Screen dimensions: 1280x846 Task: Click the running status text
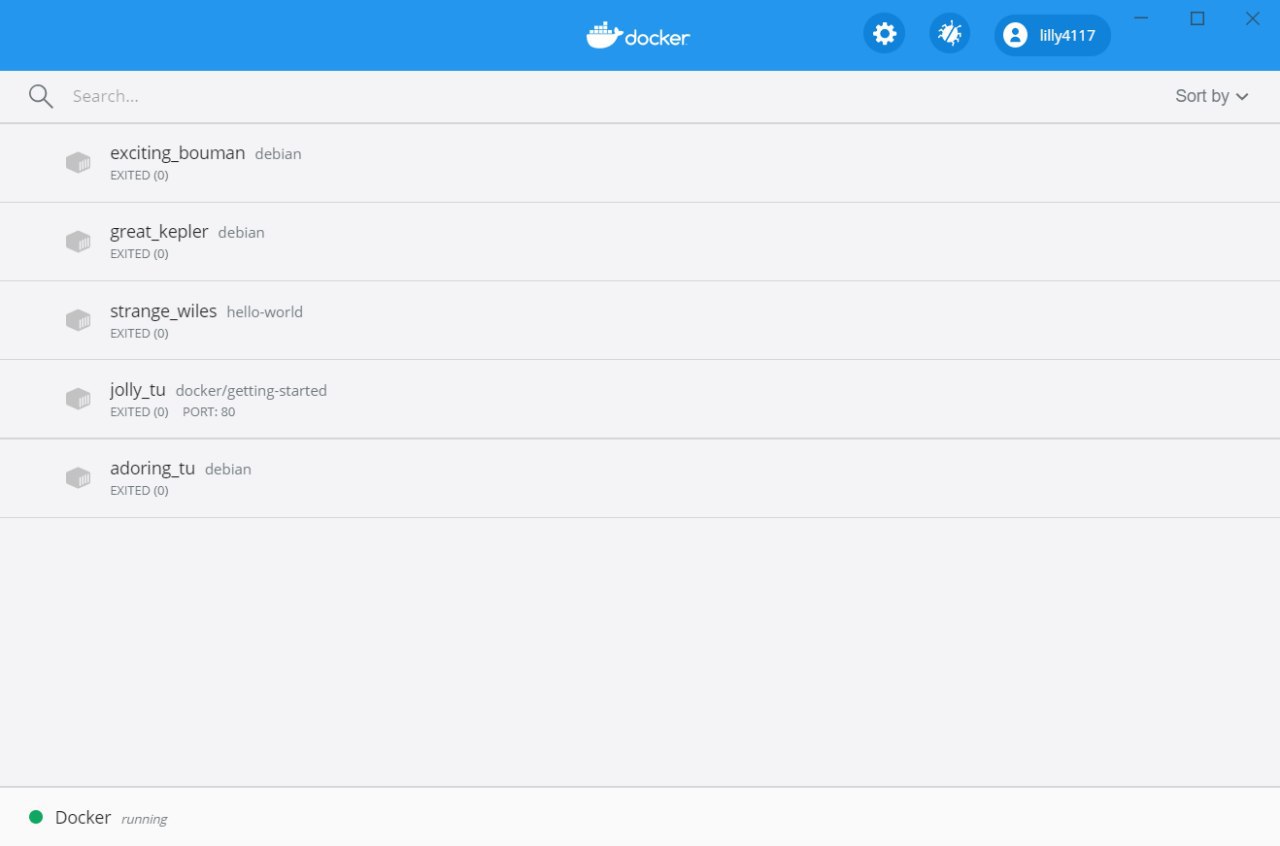point(144,819)
